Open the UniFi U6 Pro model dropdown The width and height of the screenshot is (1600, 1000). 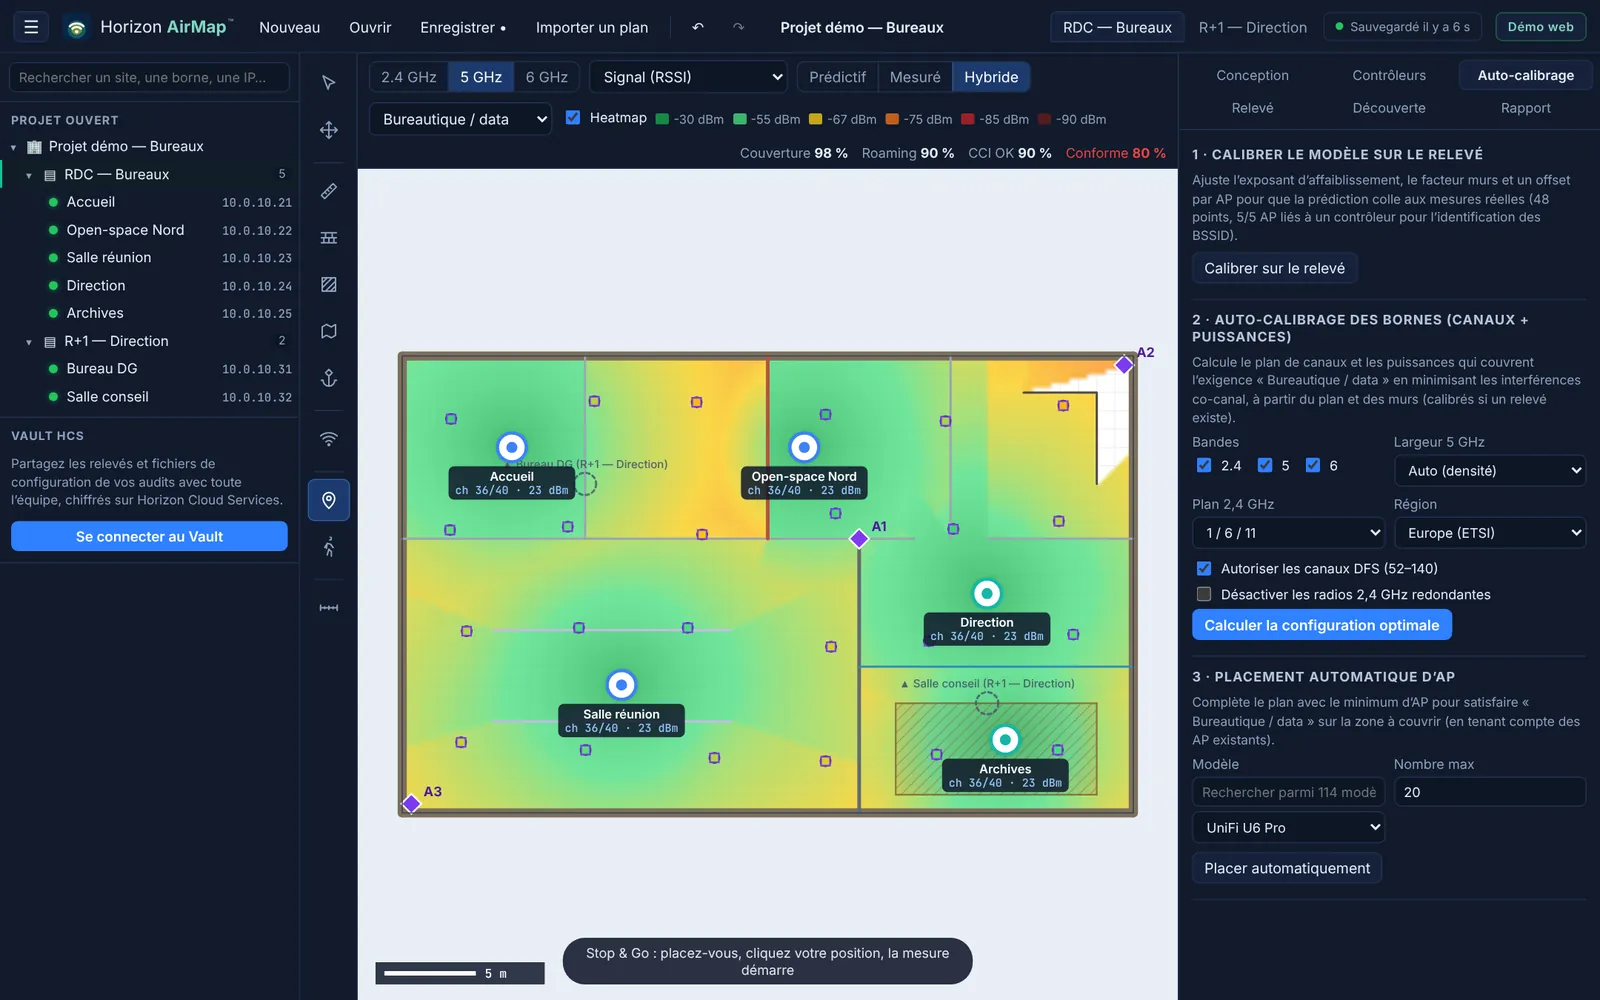coord(1288,828)
